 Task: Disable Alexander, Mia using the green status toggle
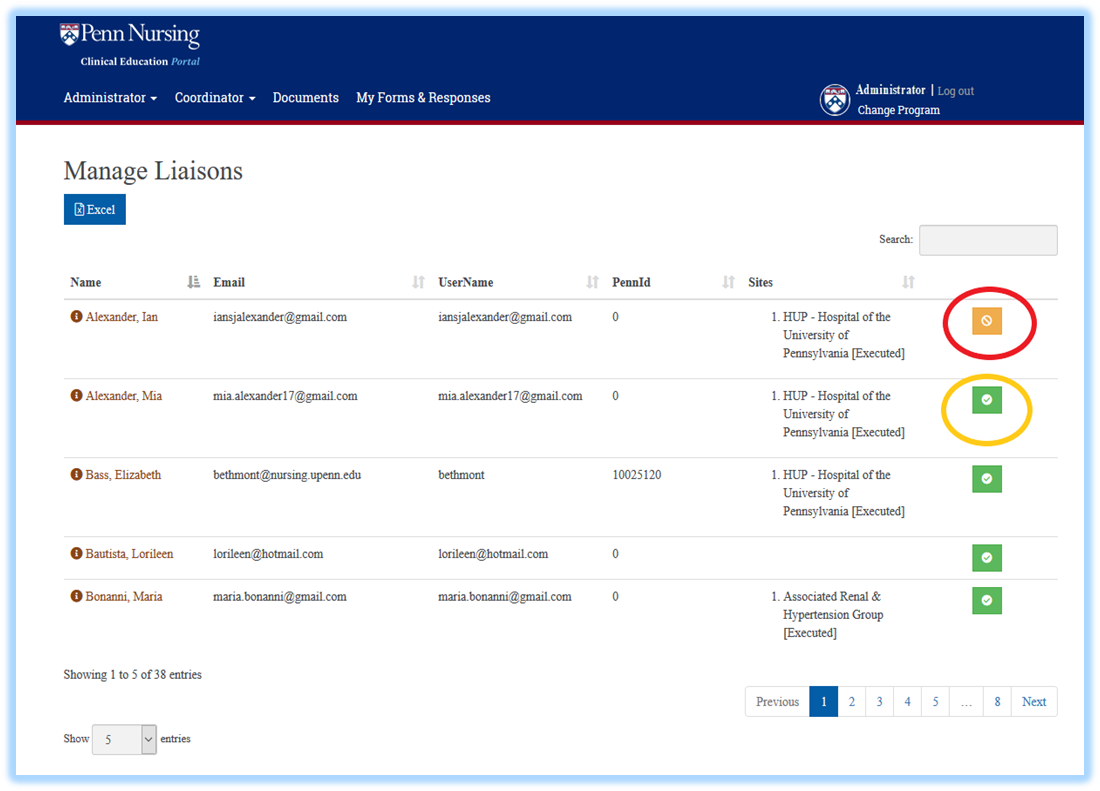click(x=986, y=400)
